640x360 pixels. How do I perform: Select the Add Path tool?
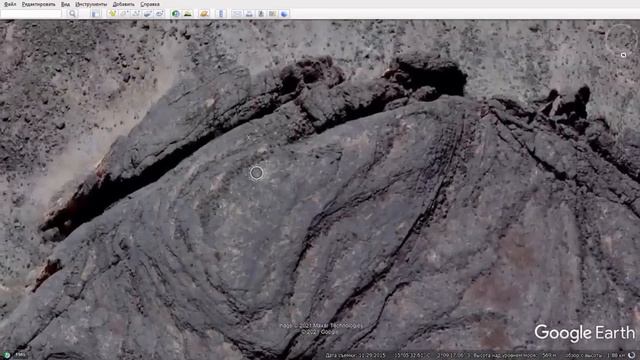[x=136, y=13]
